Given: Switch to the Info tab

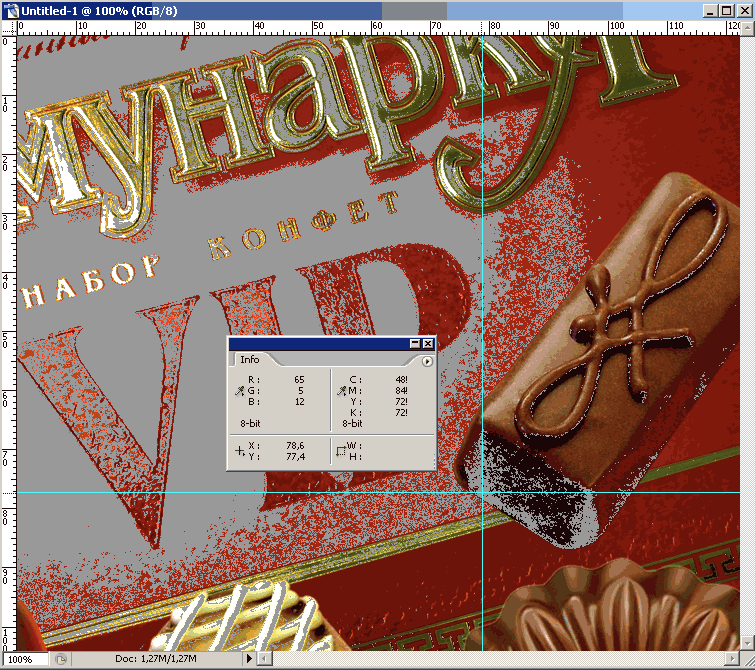Looking at the screenshot, I should [x=249, y=359].
